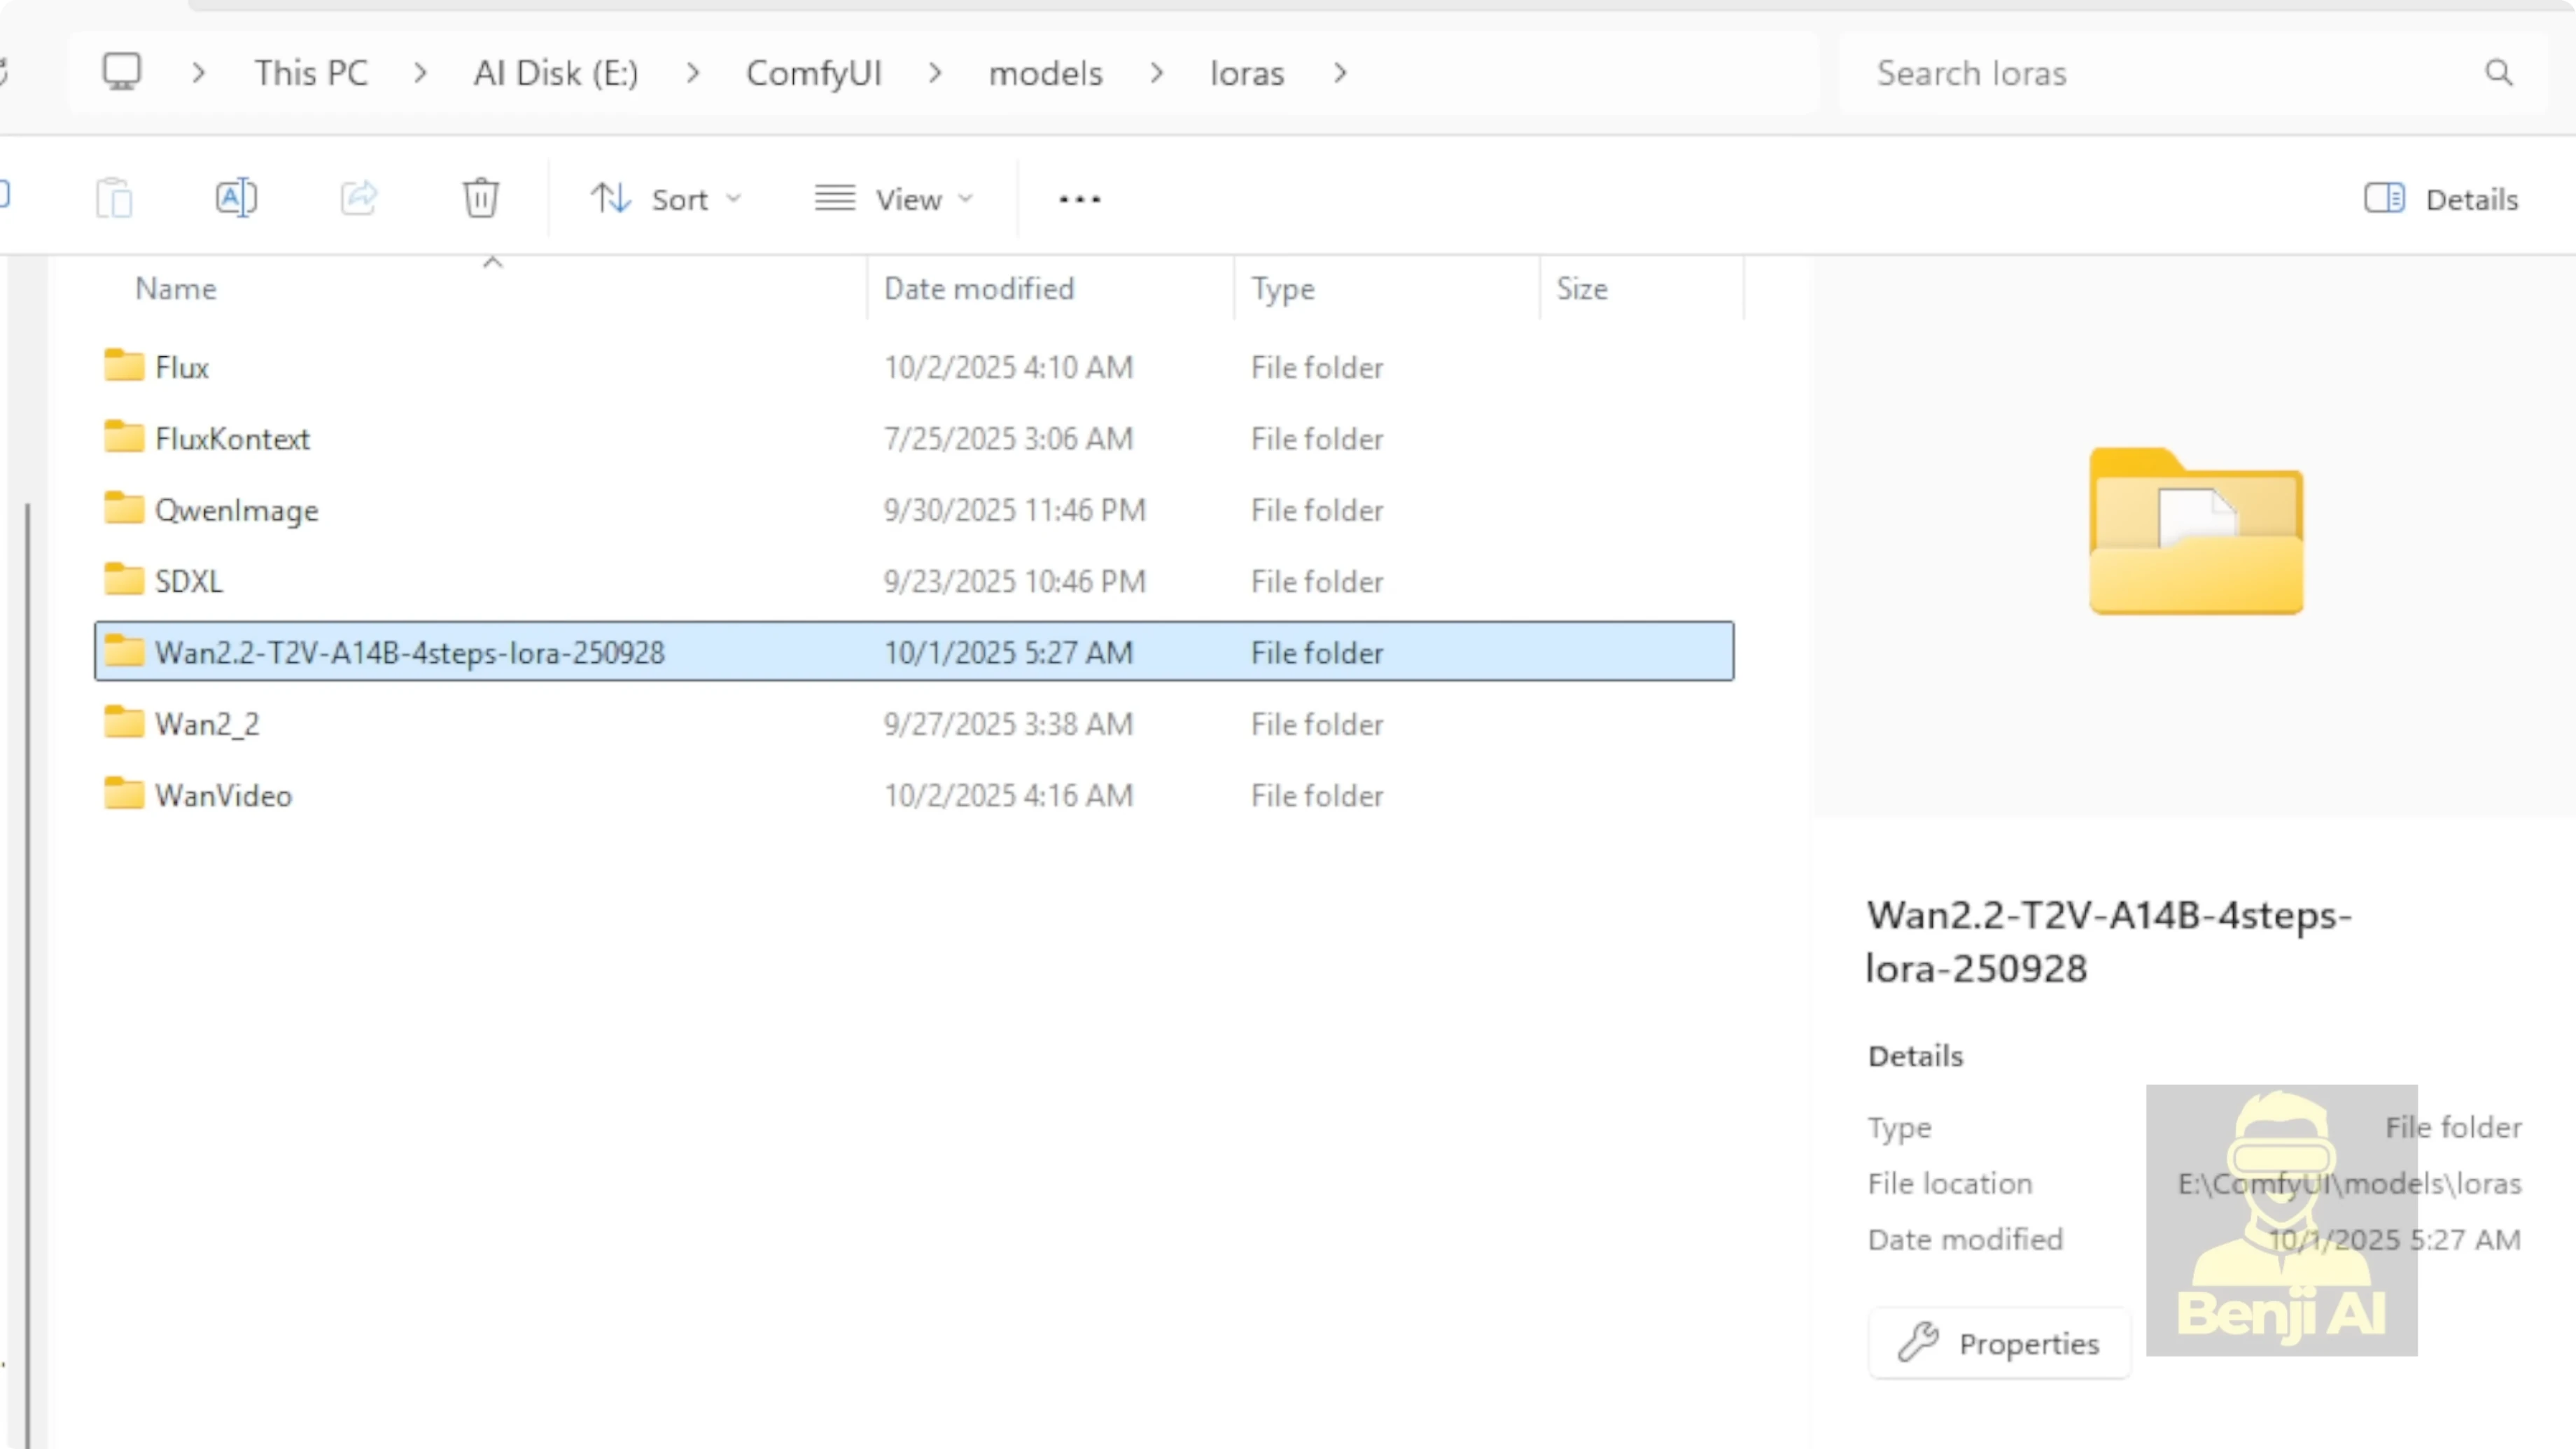Viewport: 2576px width, 1449px height.
Task: Open the See more ellipsis menu
Action: click(x=1079, y=198)
